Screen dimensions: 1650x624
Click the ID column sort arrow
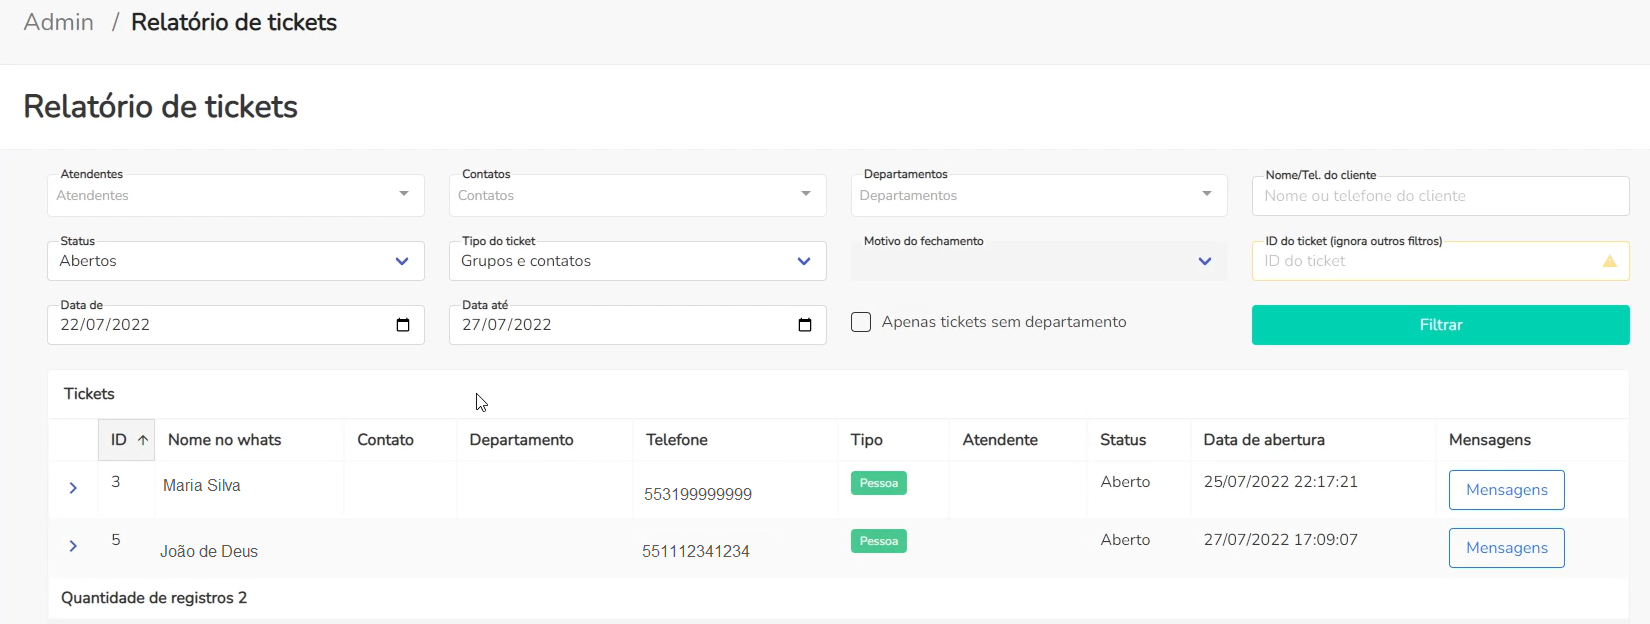[143, 440]
